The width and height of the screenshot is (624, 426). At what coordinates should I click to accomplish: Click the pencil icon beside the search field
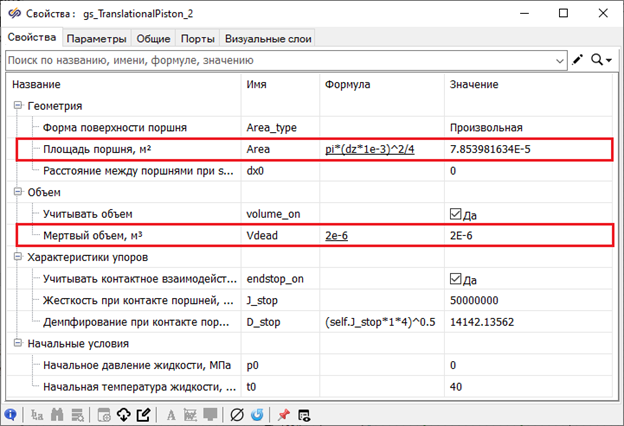(x=578, y=60)
